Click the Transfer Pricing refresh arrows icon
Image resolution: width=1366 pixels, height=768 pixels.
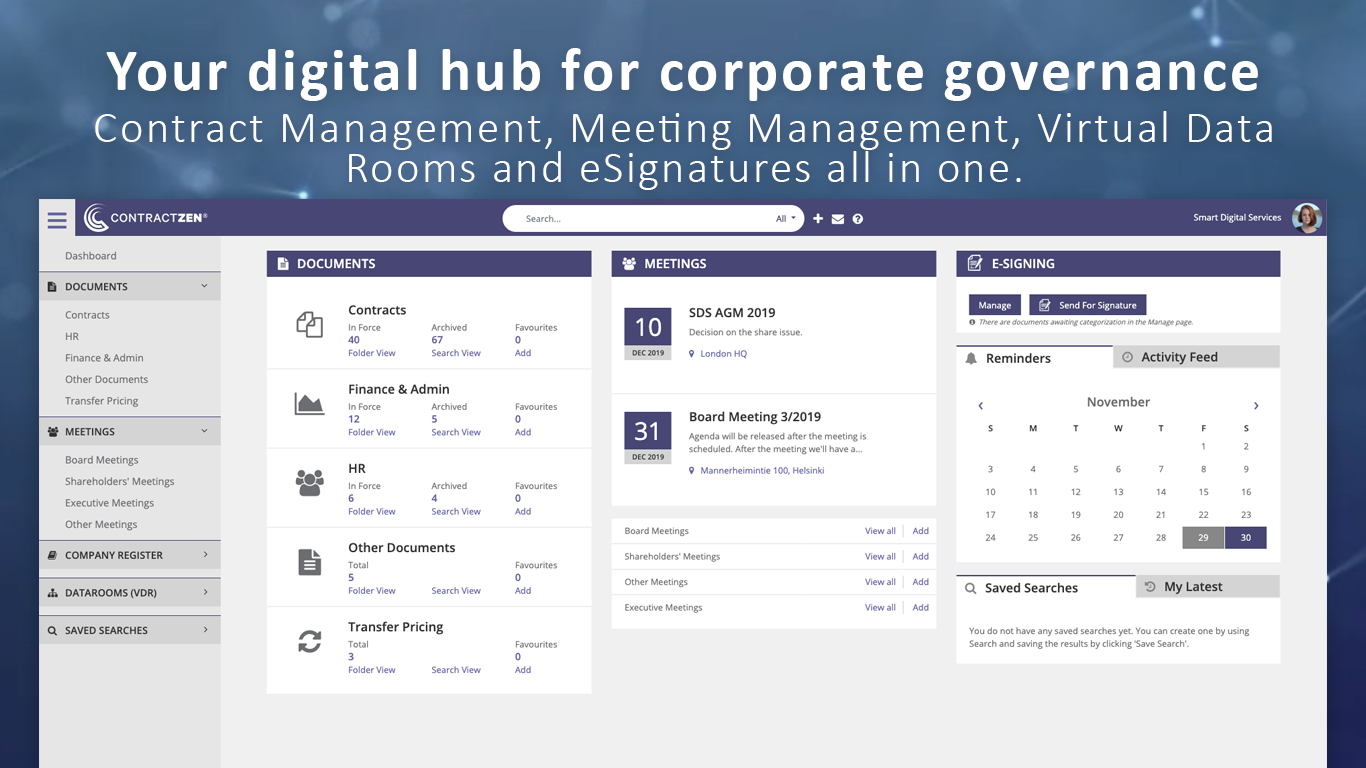pos(310,642)
